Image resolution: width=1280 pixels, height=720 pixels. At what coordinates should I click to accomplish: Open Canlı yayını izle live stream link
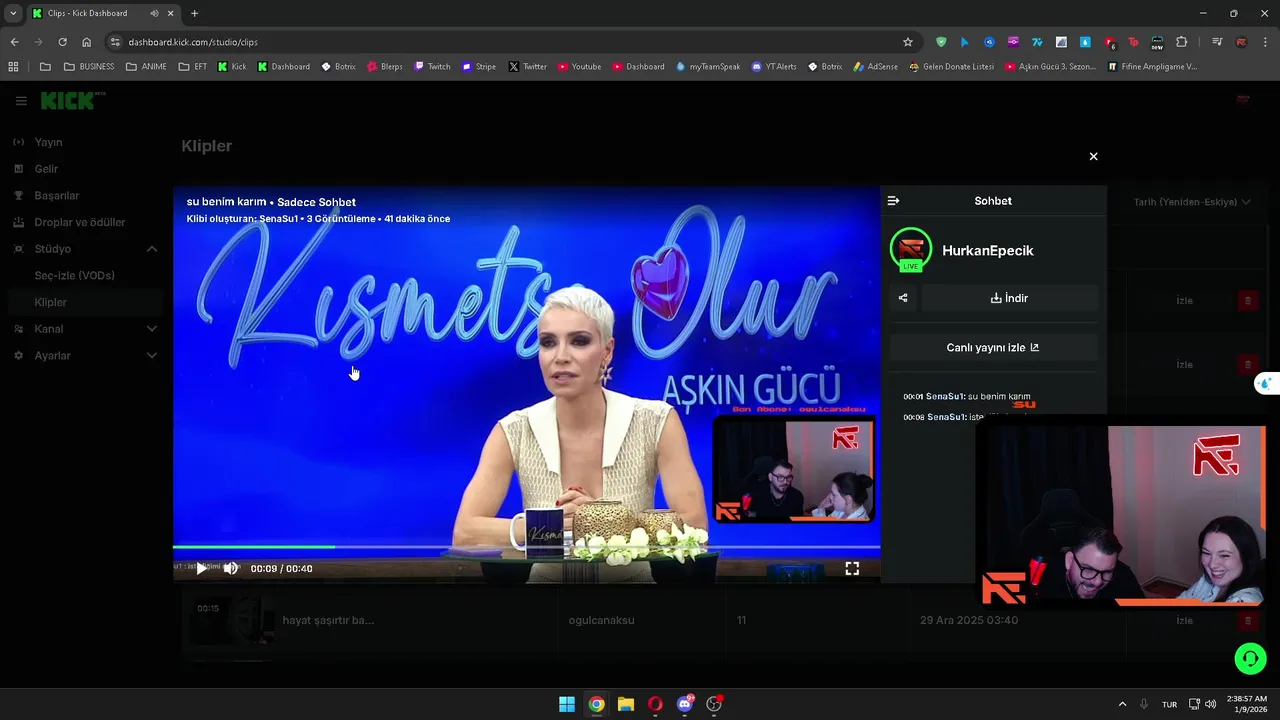coord(993,348)
